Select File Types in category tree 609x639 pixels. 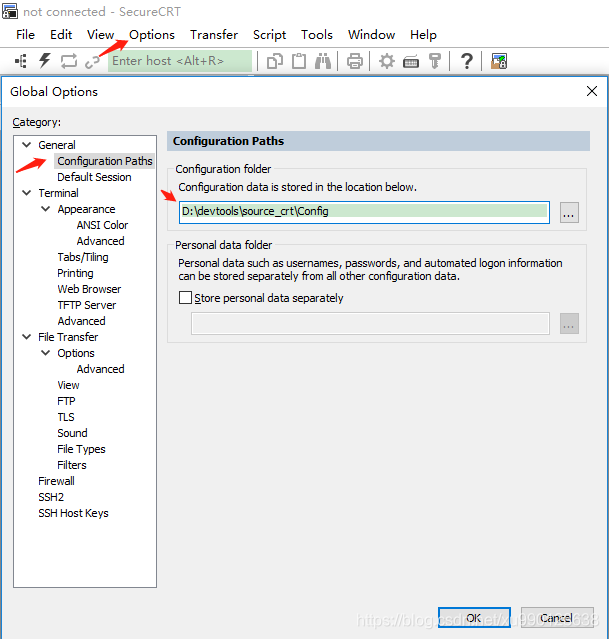pyautogui.click(x=81, y=449)
